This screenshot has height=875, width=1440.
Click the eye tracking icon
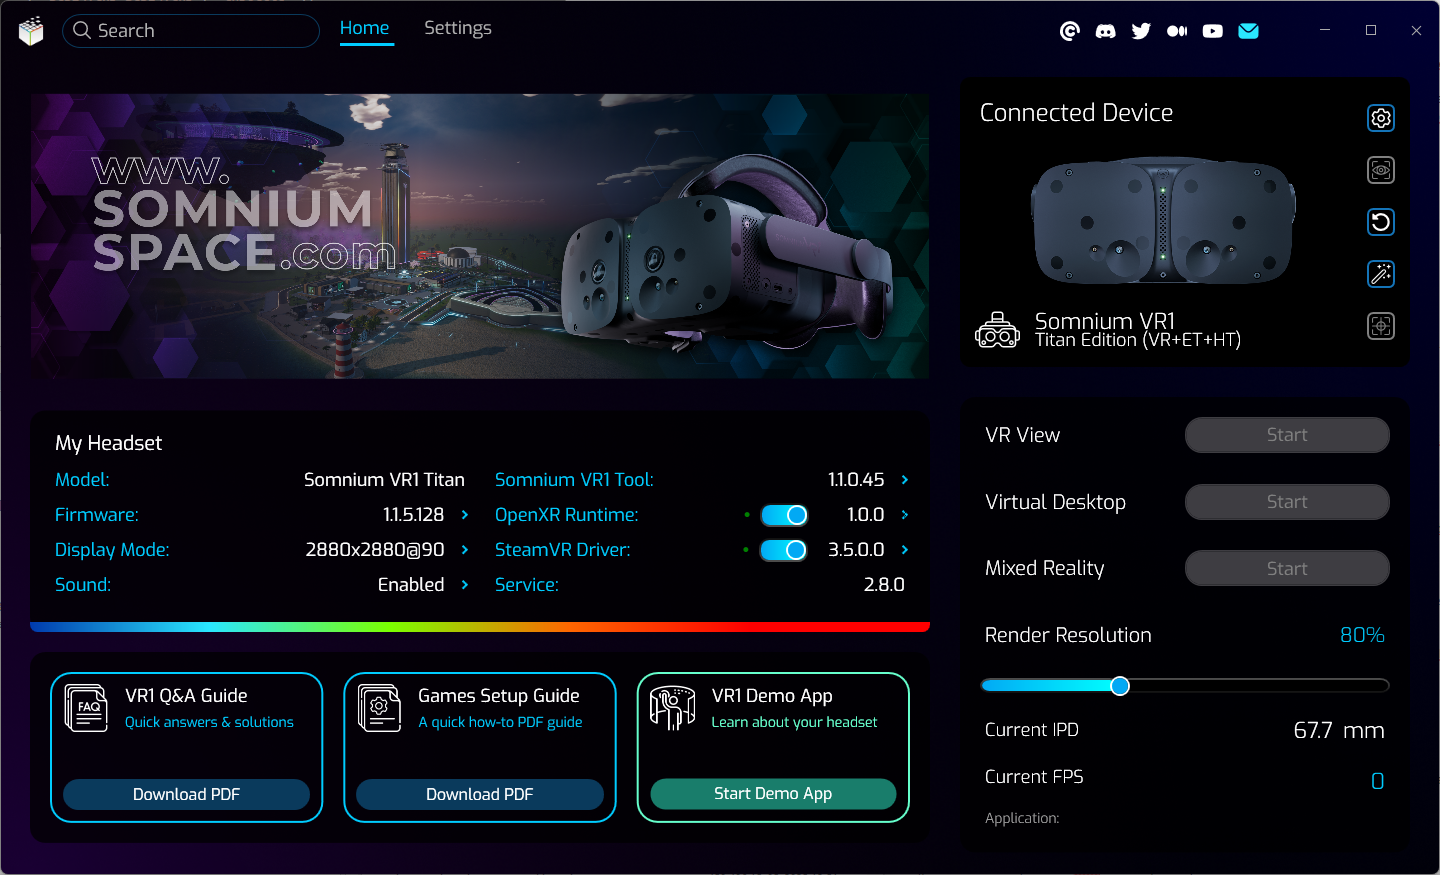pyautogui.click(x=1380, y=170)
